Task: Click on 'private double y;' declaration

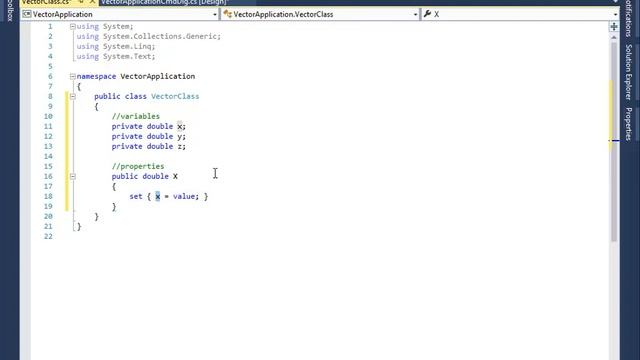Action: click(x=149, y=136)
